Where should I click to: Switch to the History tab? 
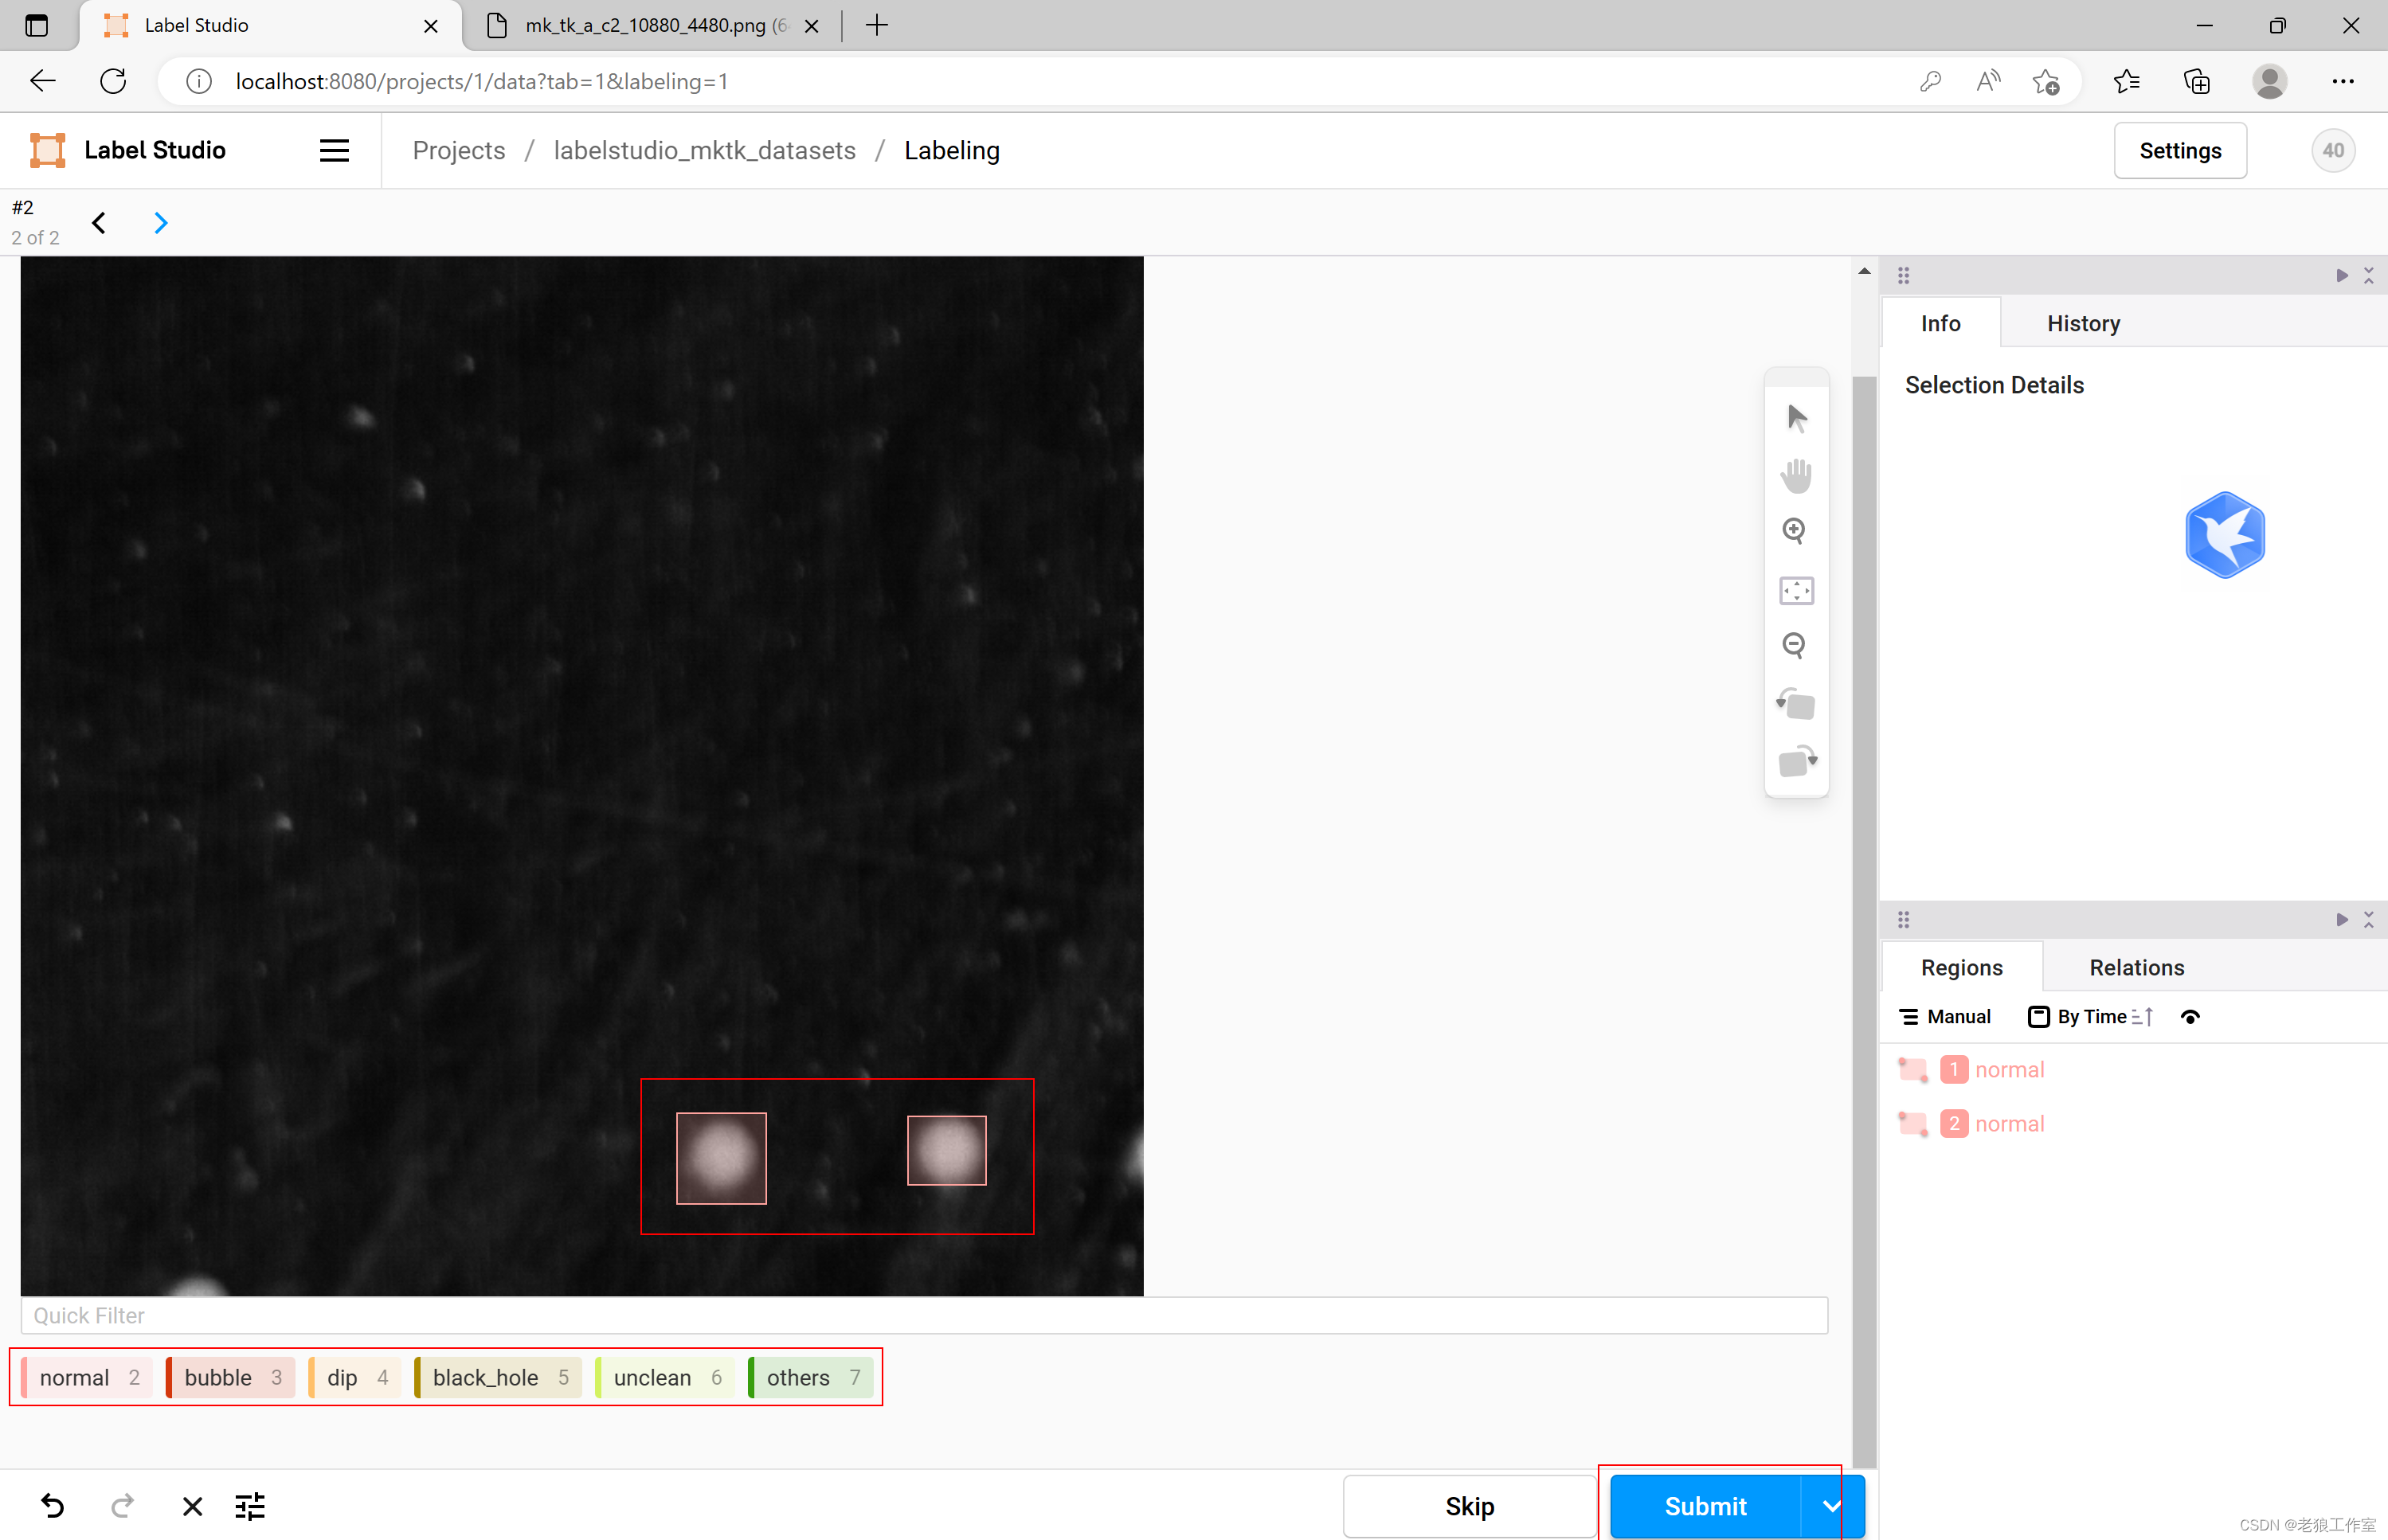click(2083, 323)
